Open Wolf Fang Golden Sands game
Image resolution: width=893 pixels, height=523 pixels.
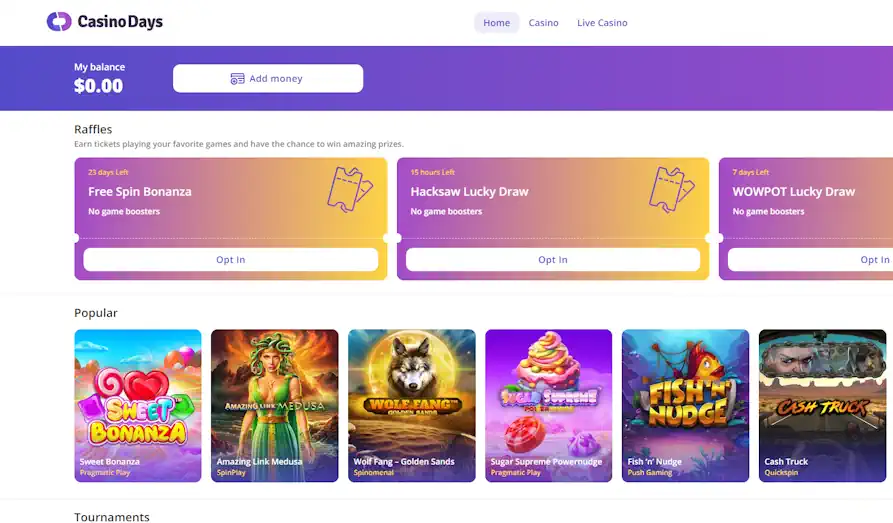click(x=412, y=406)
